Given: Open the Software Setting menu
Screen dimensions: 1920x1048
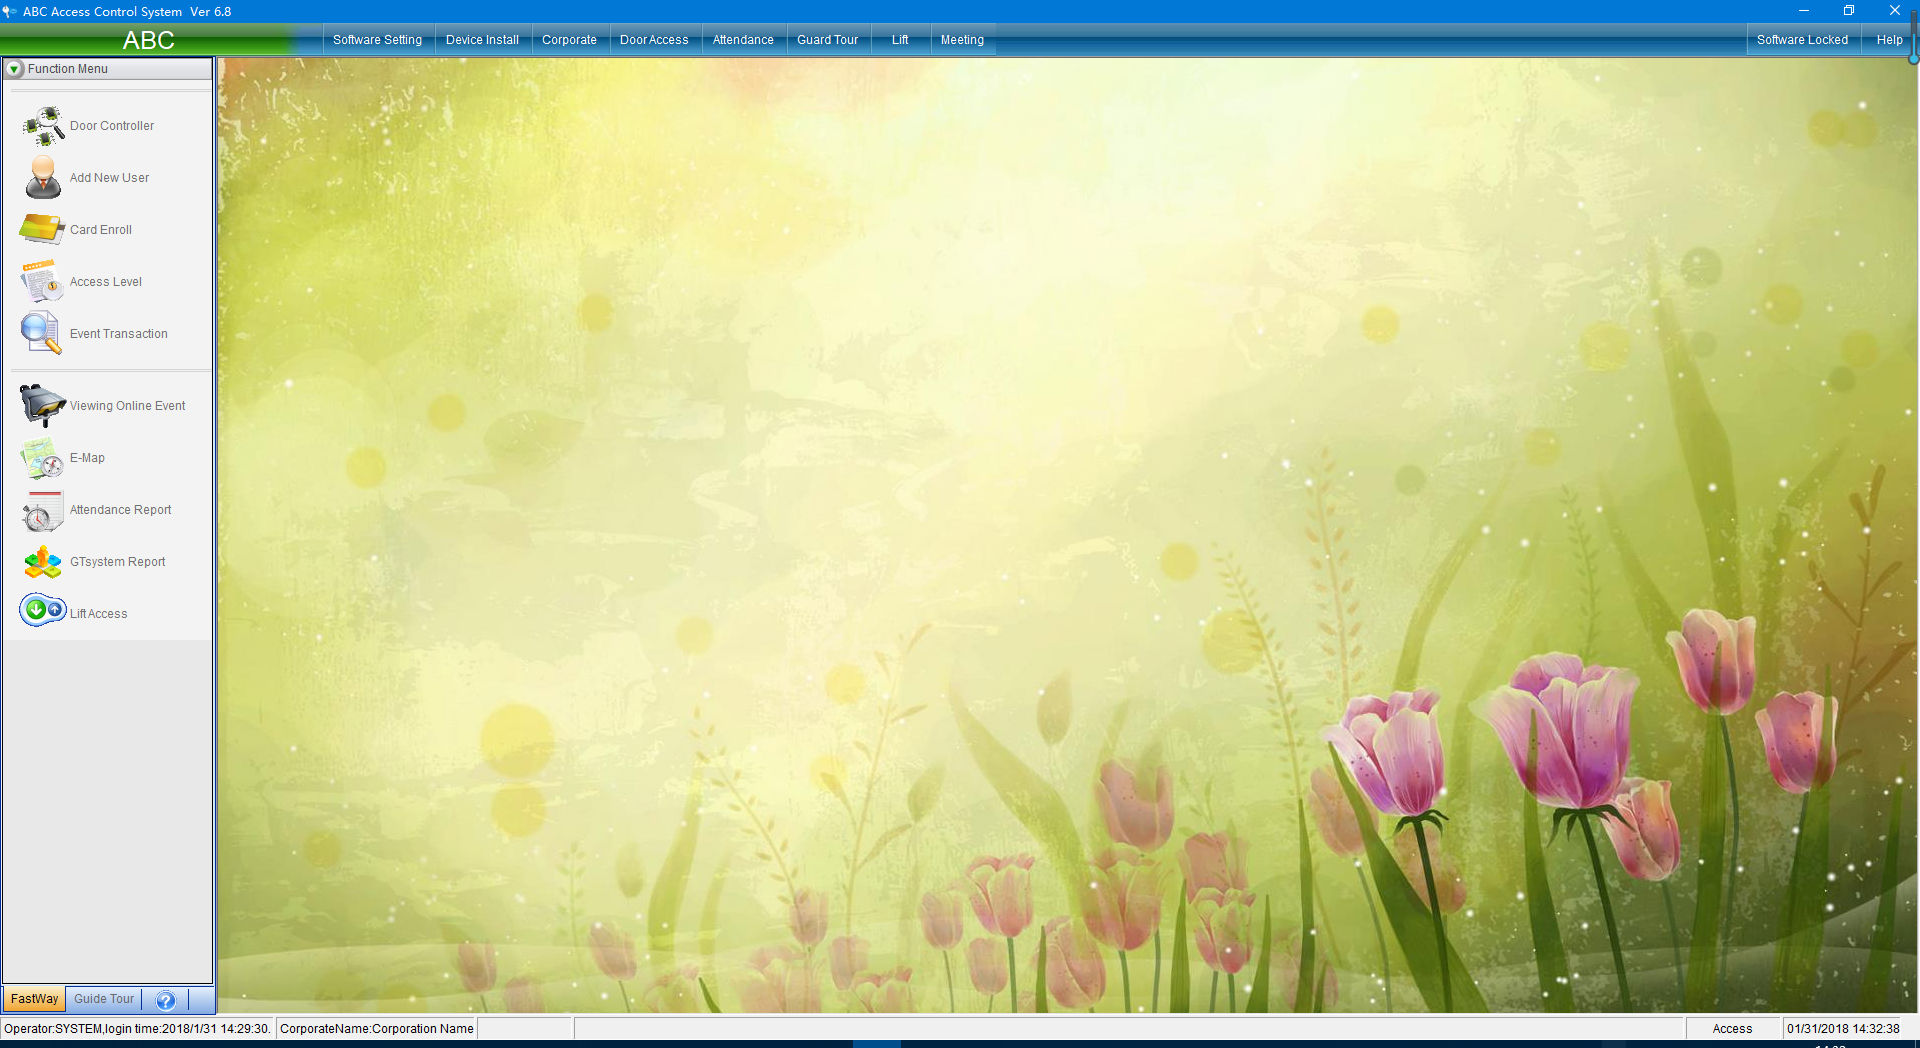Looking at the screenshot, I should click(377, 40).
